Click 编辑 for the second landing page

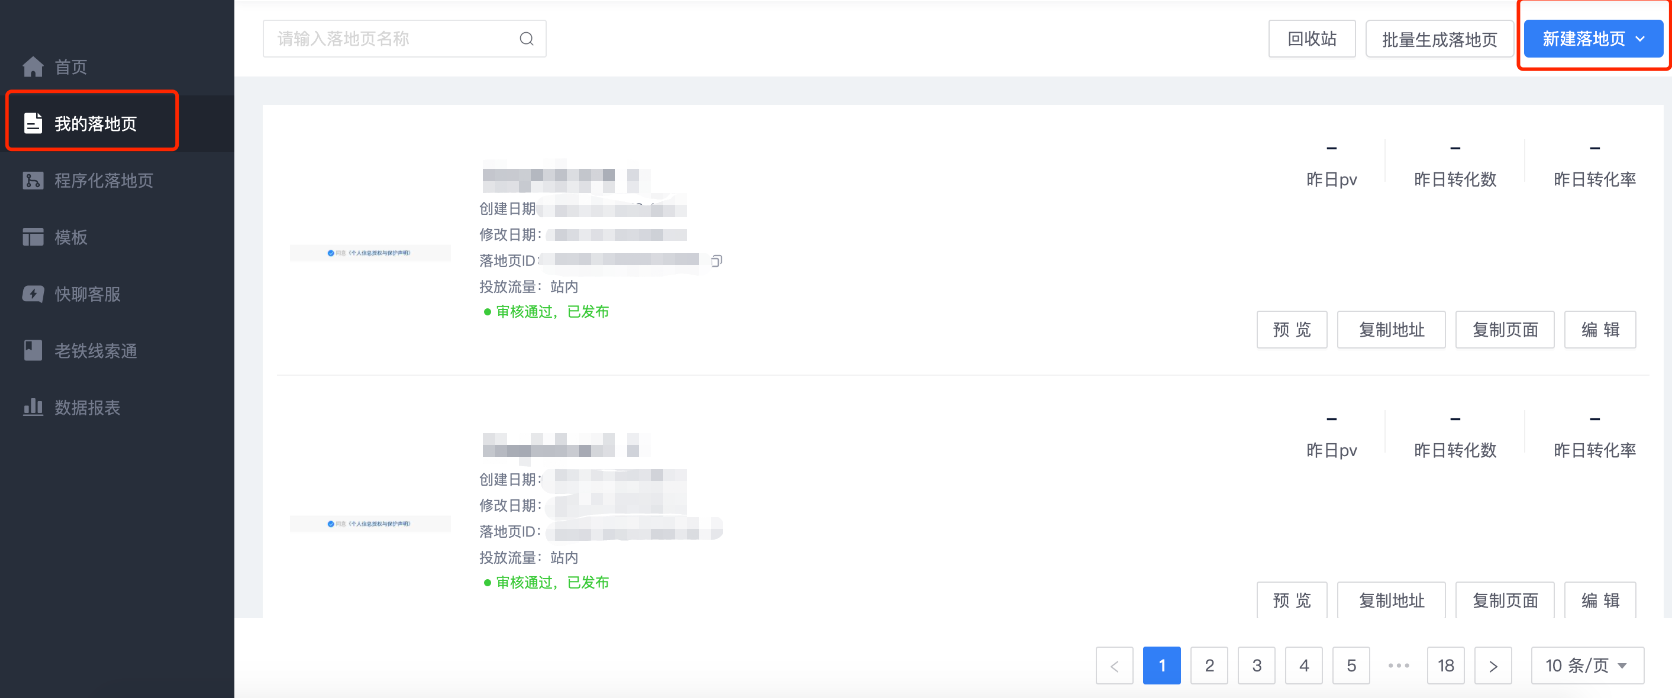coord(1600,600)
